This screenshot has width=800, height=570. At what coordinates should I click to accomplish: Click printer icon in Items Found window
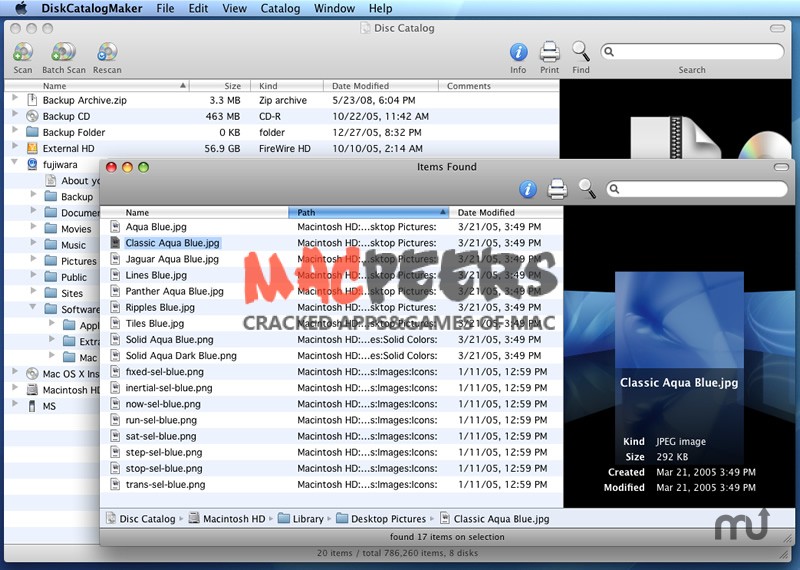pyautogui.click(x=558, y=189)
